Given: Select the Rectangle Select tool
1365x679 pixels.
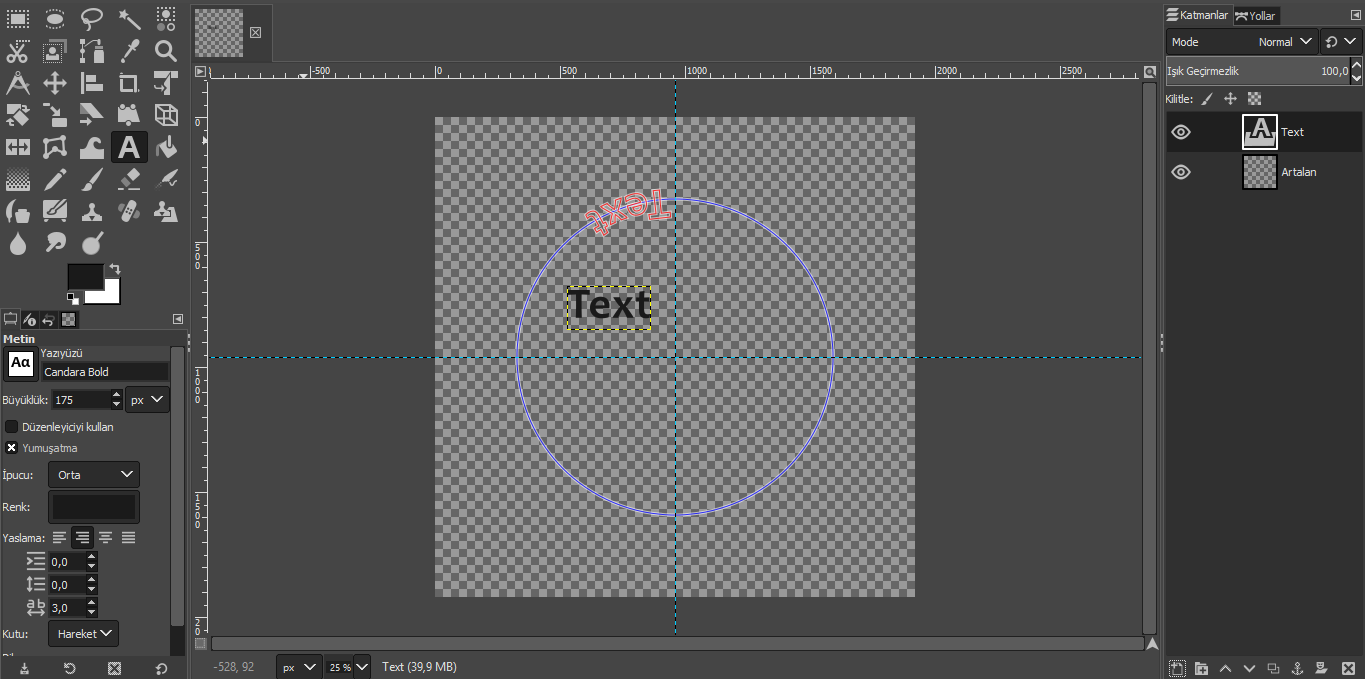Looking at the screenshot, I should coord(18,18).
